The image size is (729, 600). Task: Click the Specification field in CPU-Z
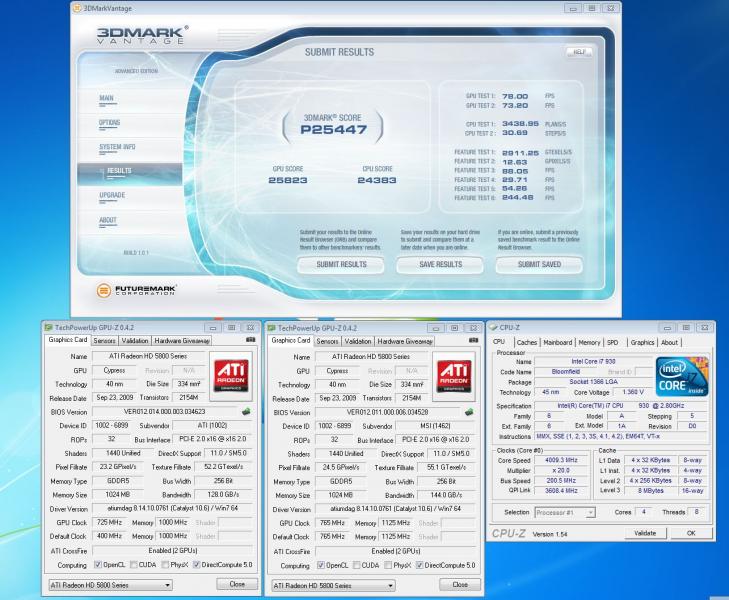click(x=621, y=406)
